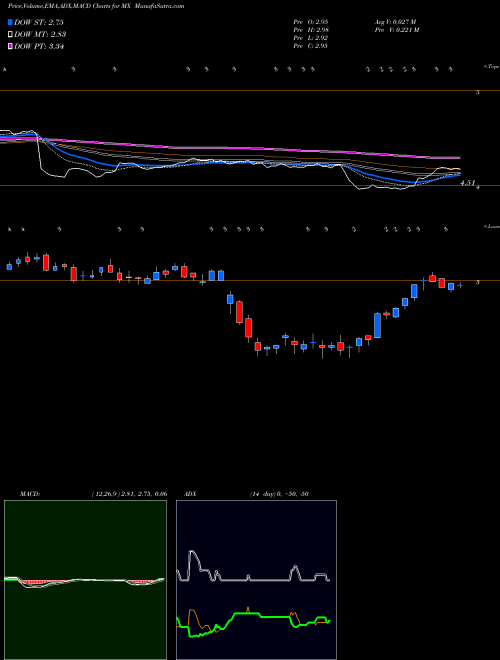Click the 'Pre C: 2.93' value
The width and height of the screenshot is (500, 660).
(311, 46)
